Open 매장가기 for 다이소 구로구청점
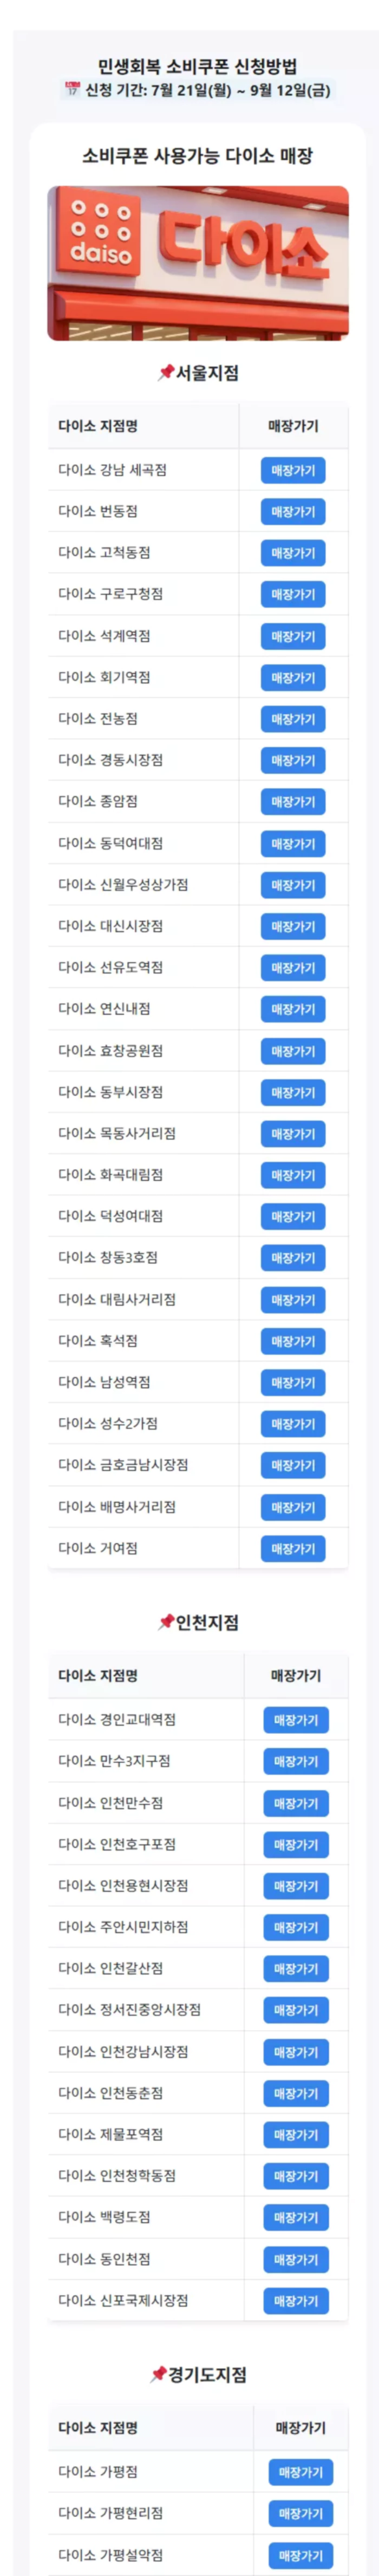 point(293,595)
